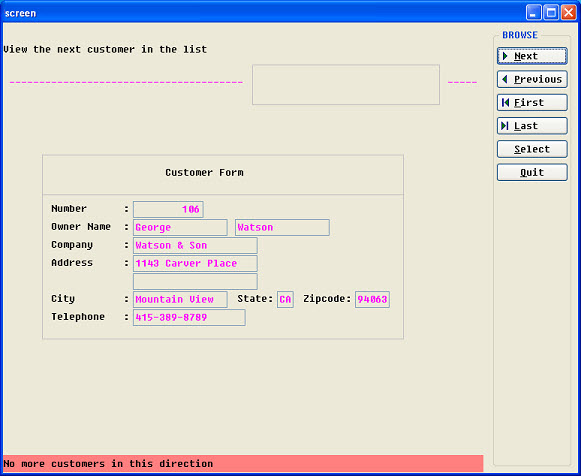
Task: Click the Owner Name label
Action: tap(81, 226)
